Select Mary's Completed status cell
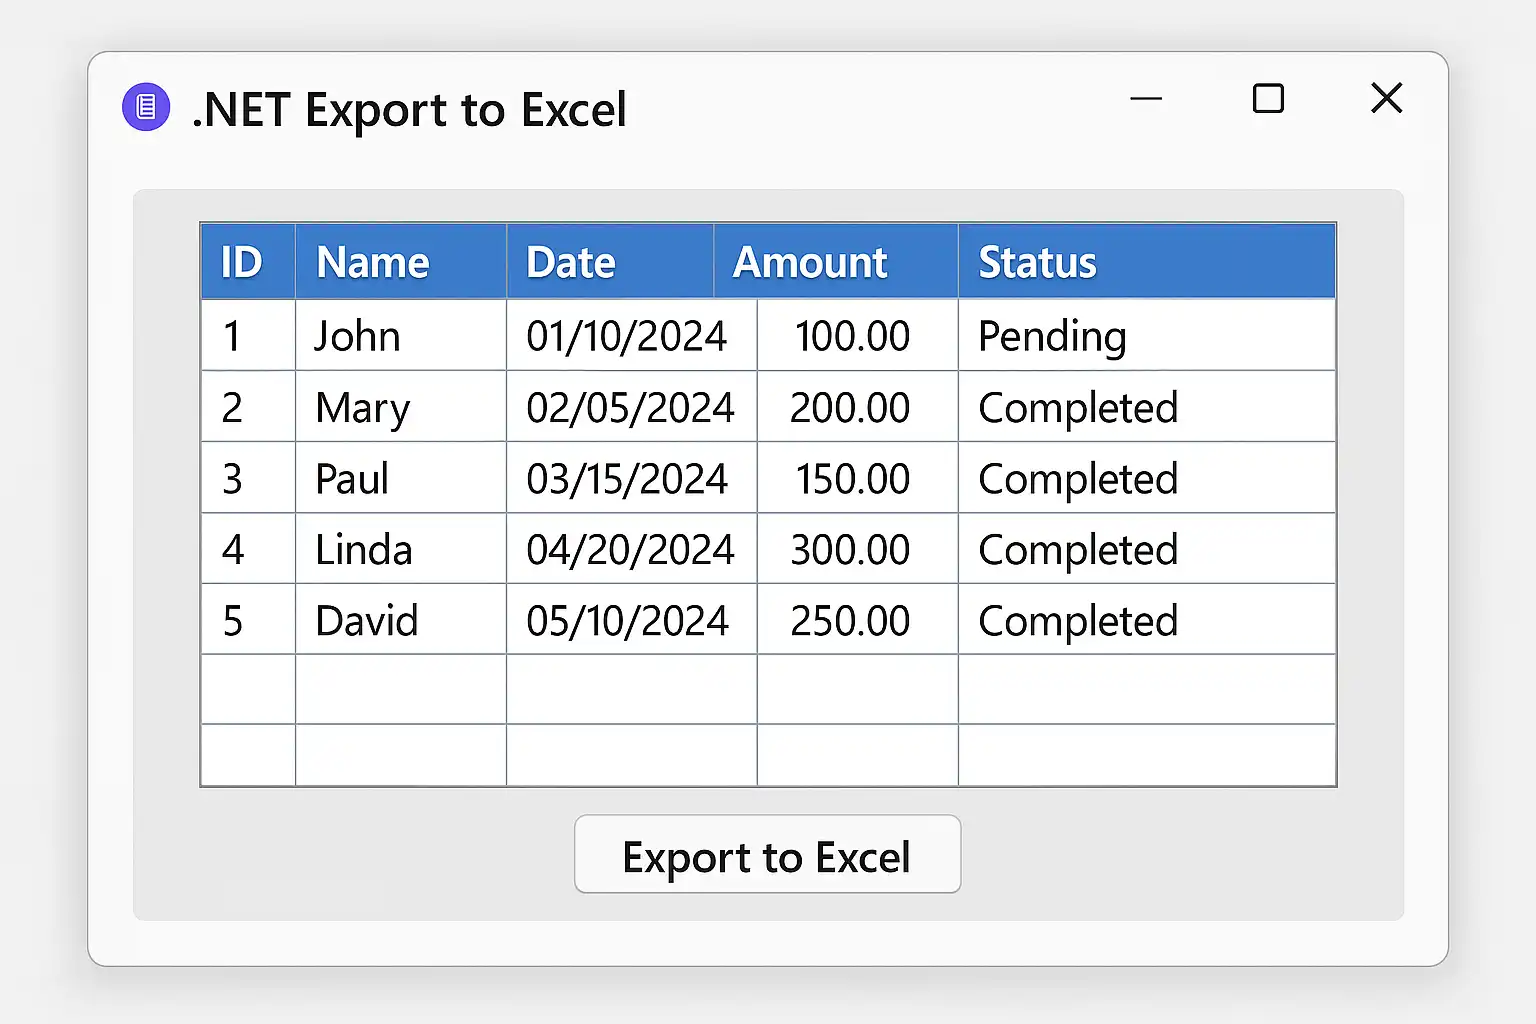 pyautogui.click(x=1147, y=407)
